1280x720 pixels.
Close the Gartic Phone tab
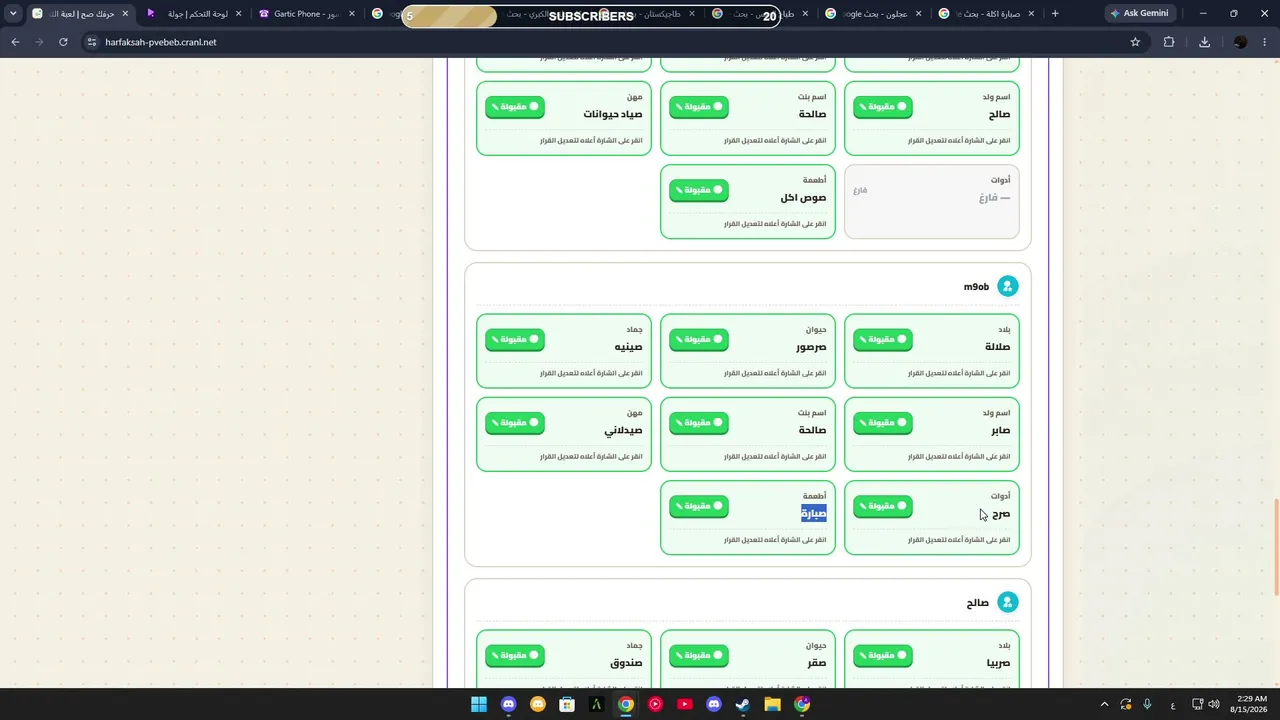[352, 14]
